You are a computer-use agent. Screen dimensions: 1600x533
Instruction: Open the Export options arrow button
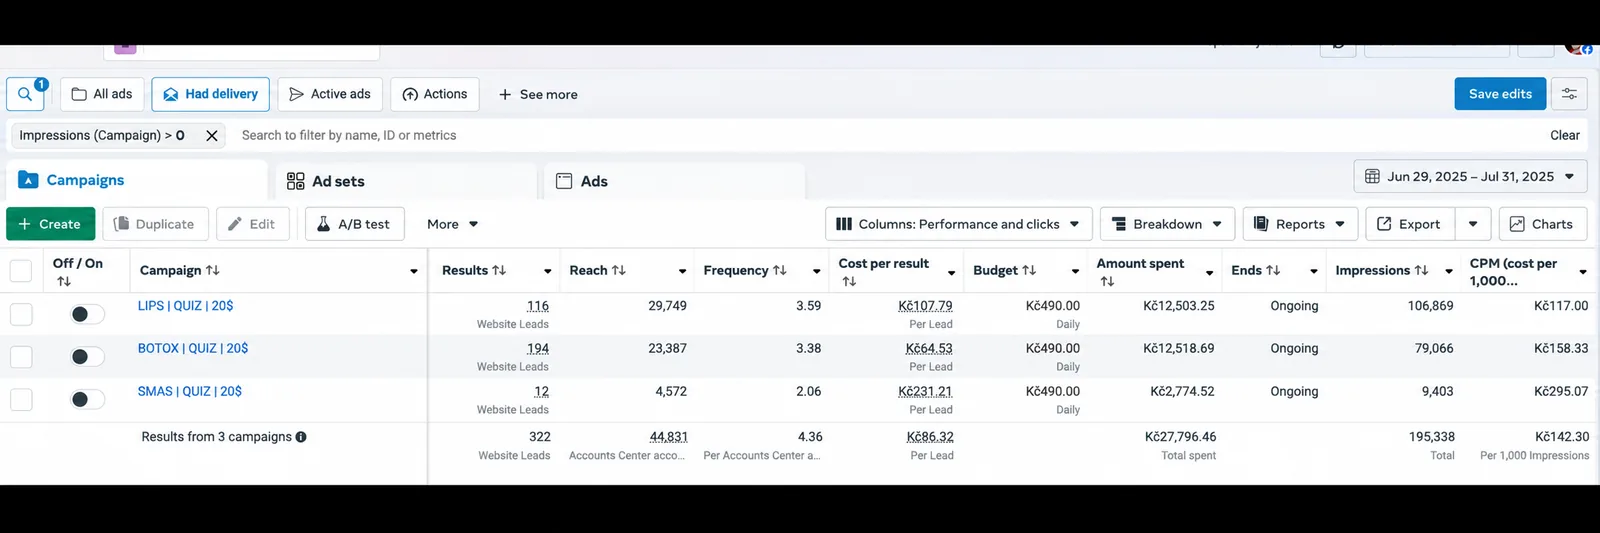point(1473,224)
